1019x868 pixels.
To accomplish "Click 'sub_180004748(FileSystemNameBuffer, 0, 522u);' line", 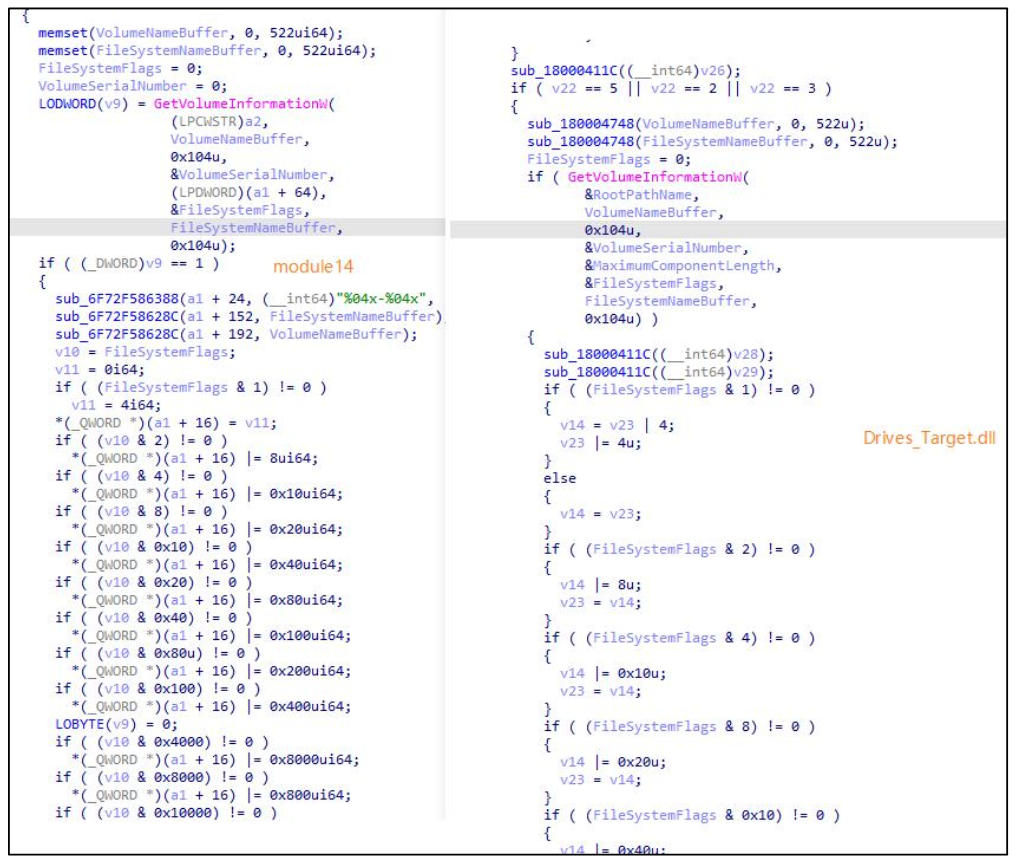I will click(712, 142).
